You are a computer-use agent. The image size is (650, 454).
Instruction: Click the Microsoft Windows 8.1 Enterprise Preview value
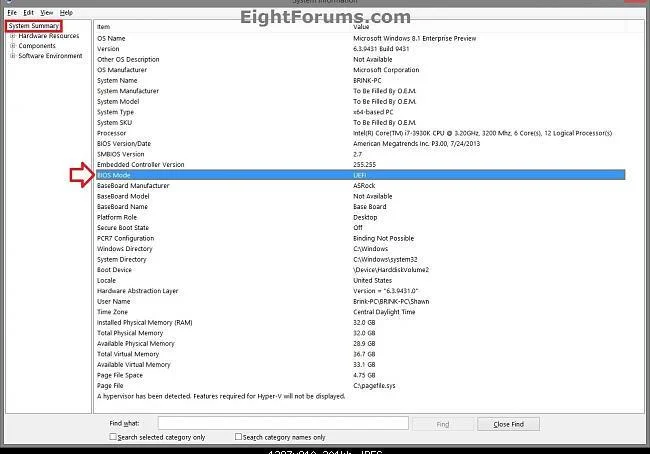(x=415, y=38)
